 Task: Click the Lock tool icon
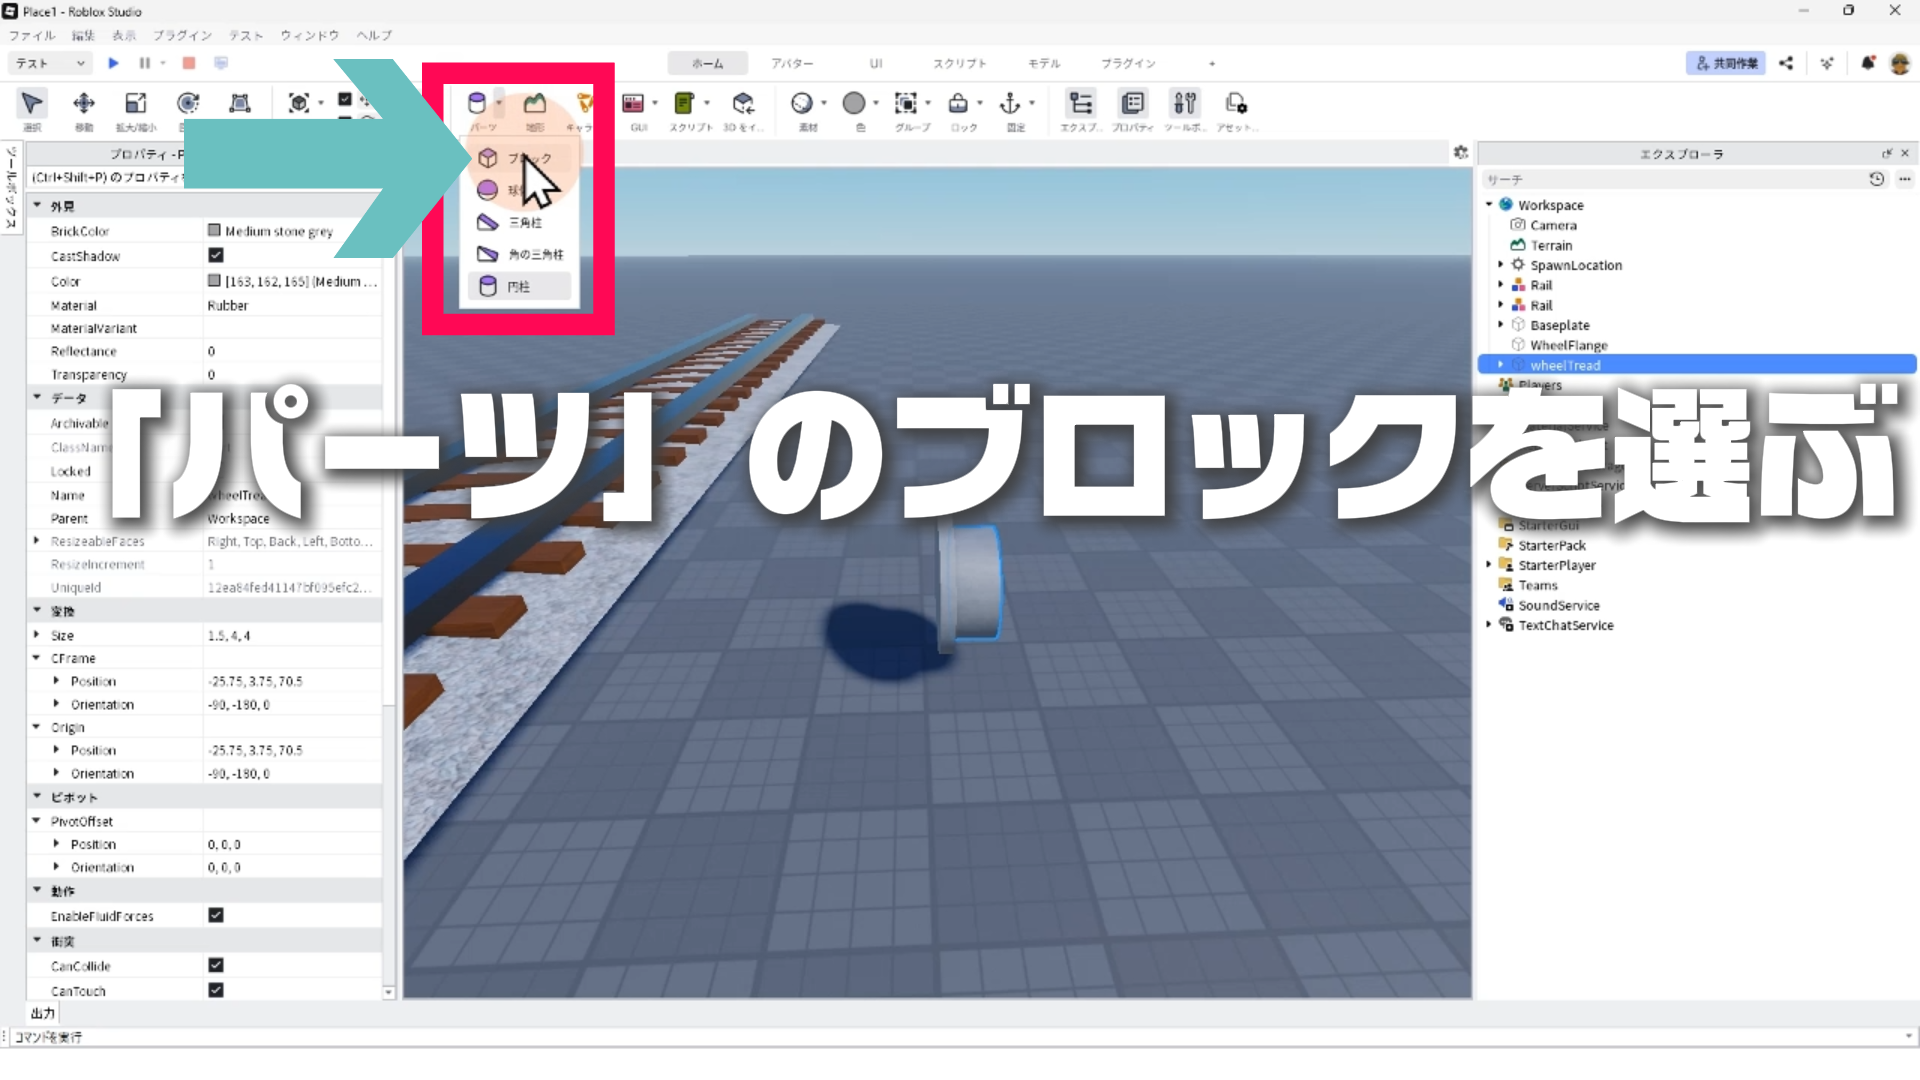coord(958,103)
